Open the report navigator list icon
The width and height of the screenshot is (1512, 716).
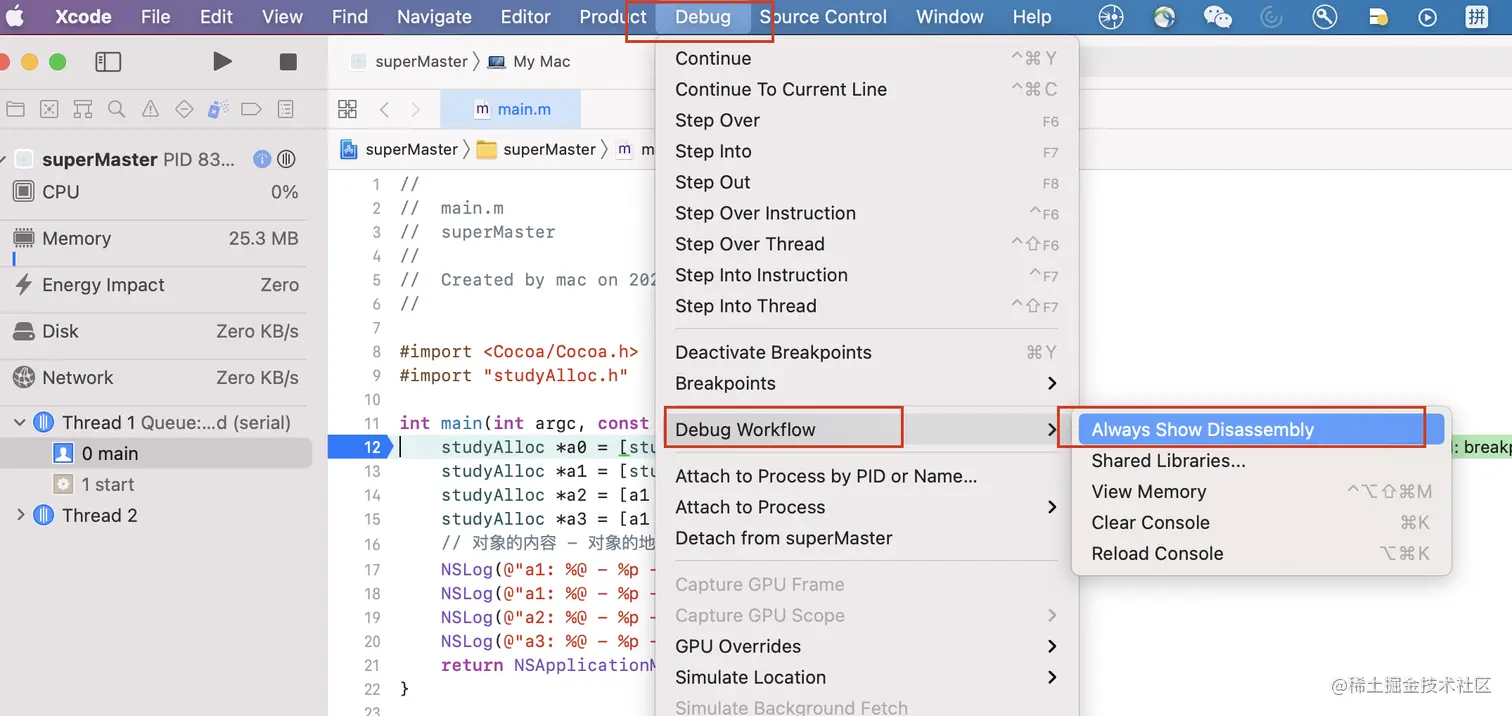click(x=286, y=109)
